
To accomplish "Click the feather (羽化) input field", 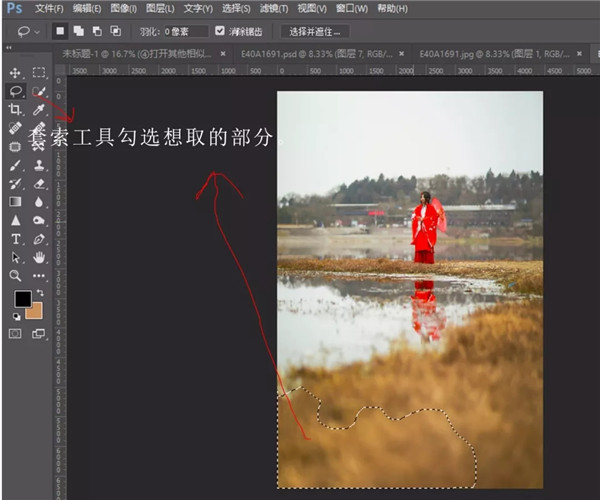I will 184,31.
